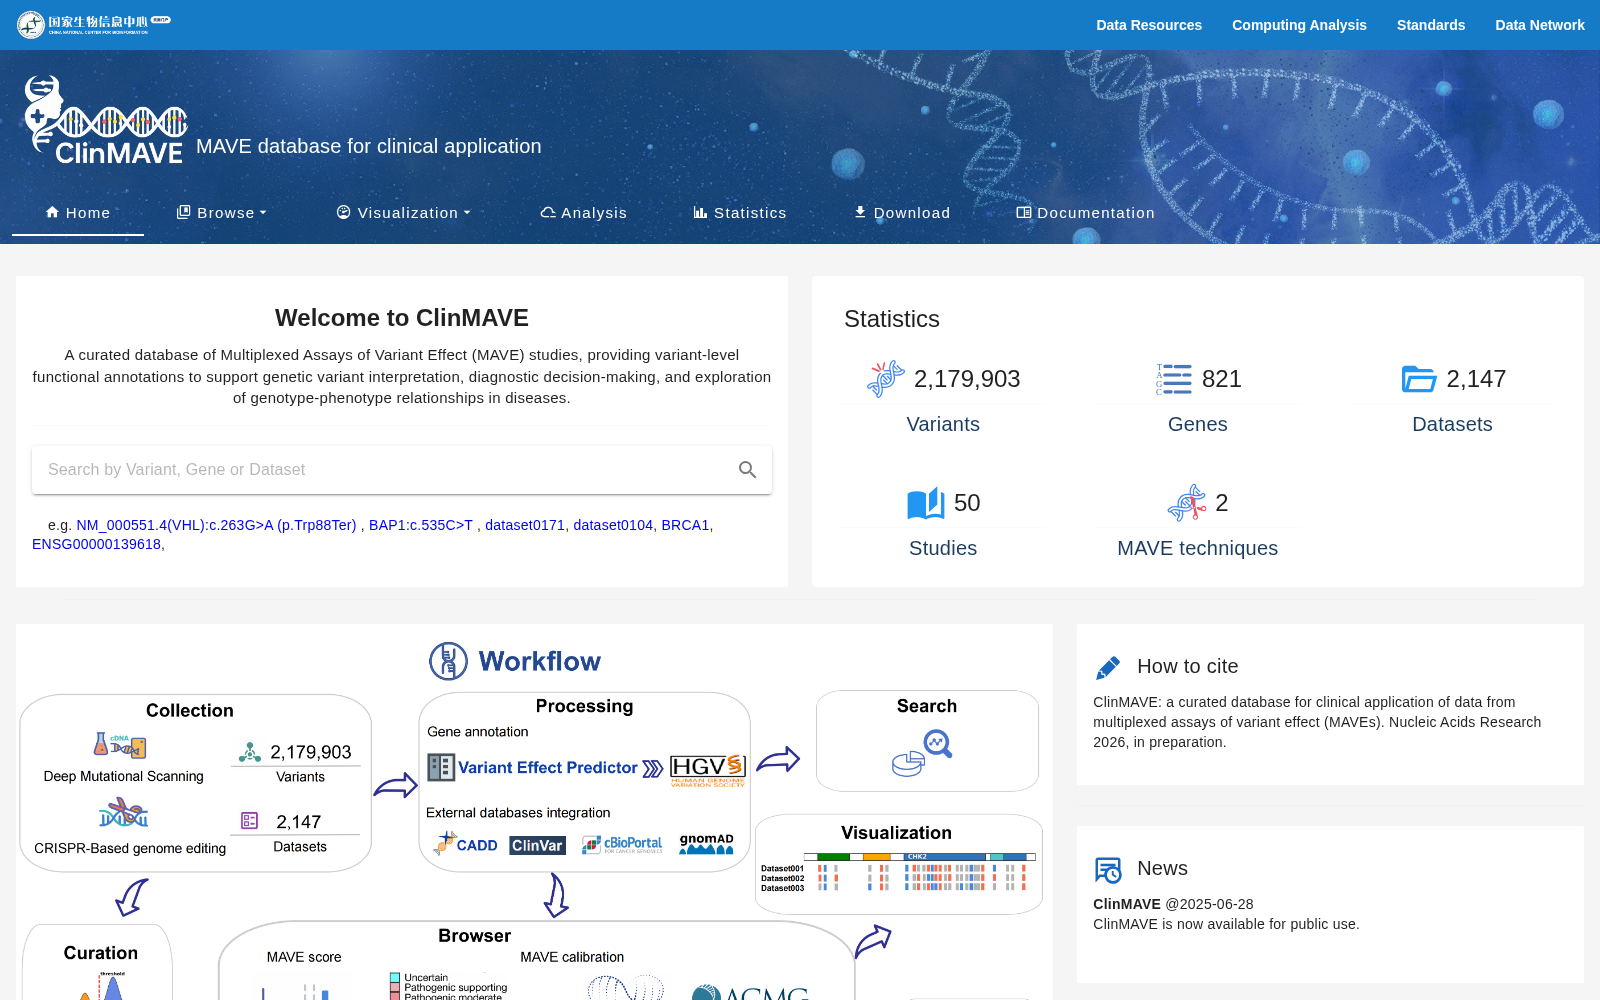This screenshot has width=1600, height=1000.
Task: Click the HGVS logo in Processing box
Action: tap(708, 770)
